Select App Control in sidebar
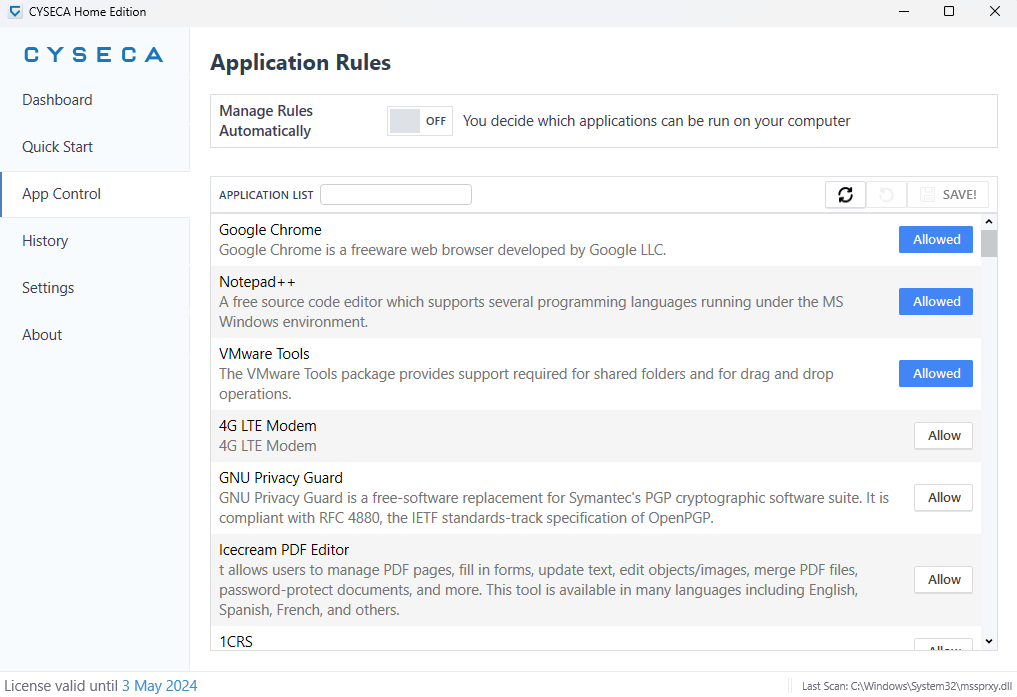Screen dimensions: 1017x697 [95, 194]
